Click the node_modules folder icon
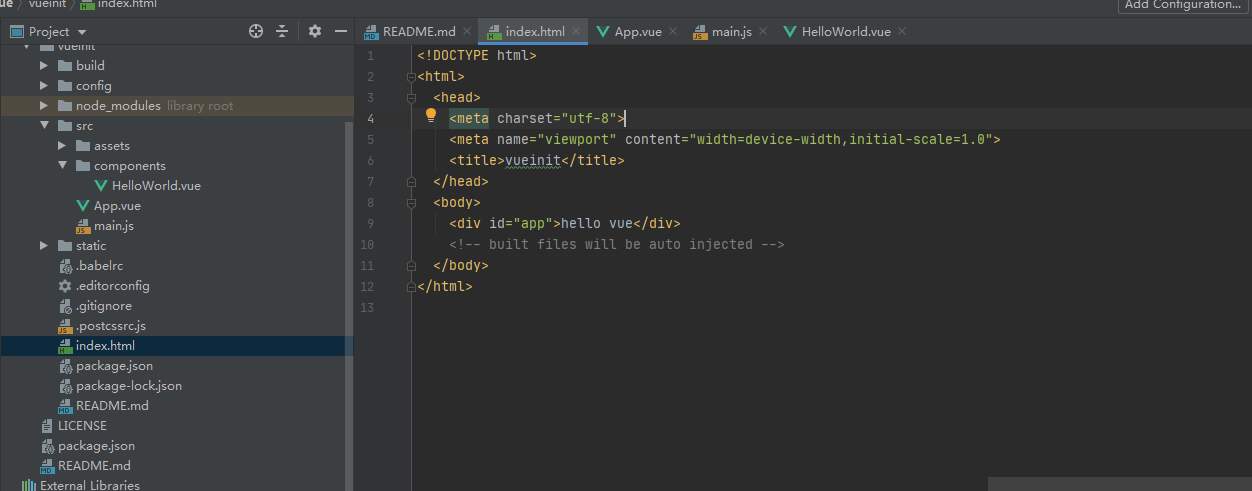The width and height of the screenshot is (1252, 491). point(65,106)
